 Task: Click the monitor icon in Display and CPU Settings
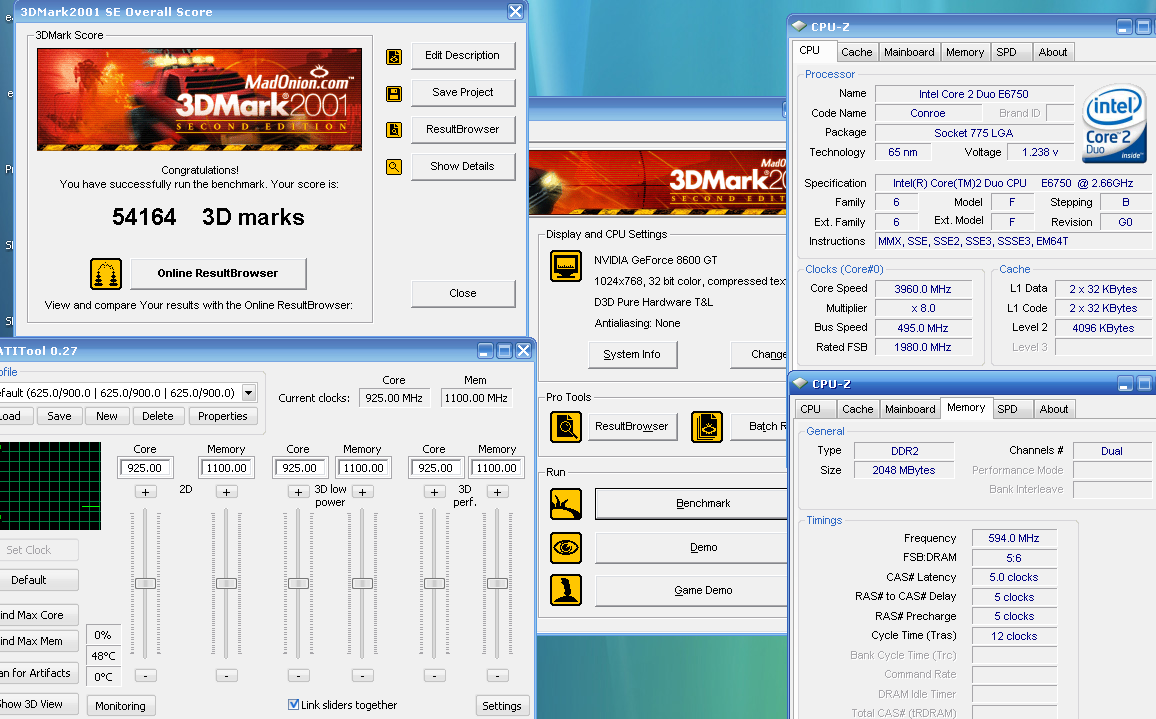566,266
